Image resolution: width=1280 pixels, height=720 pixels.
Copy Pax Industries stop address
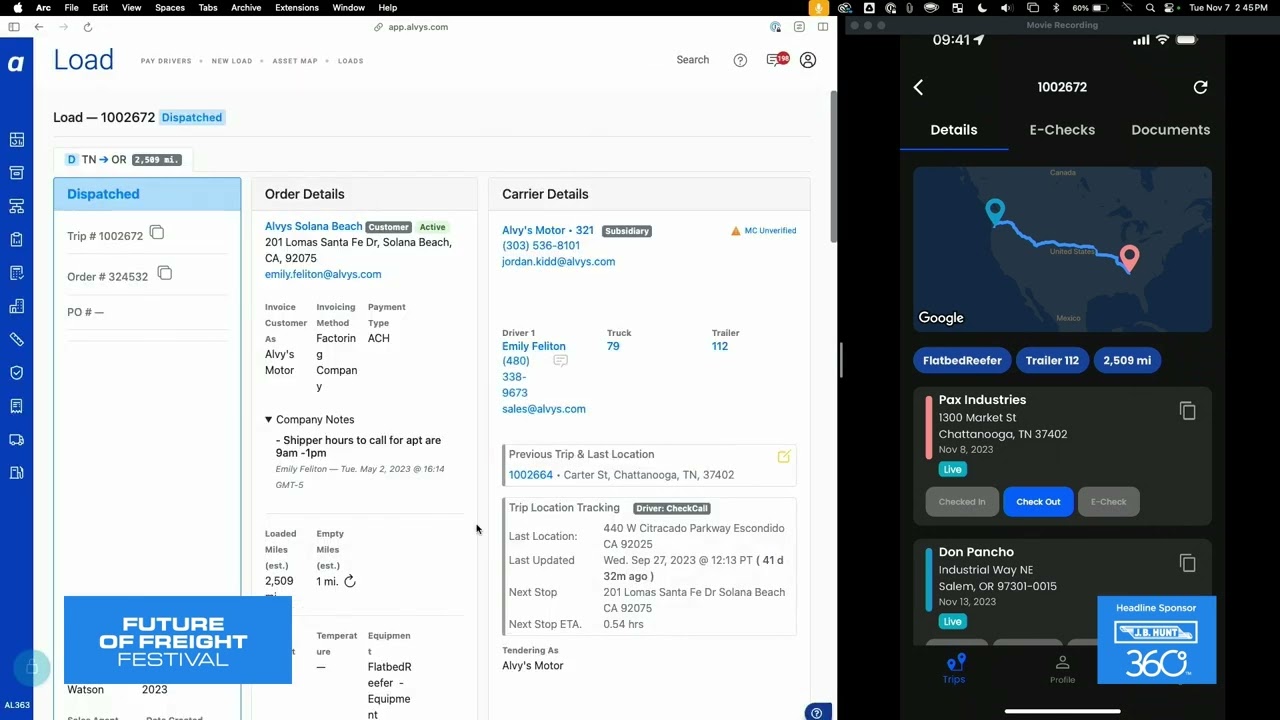tap(1188, 411)
